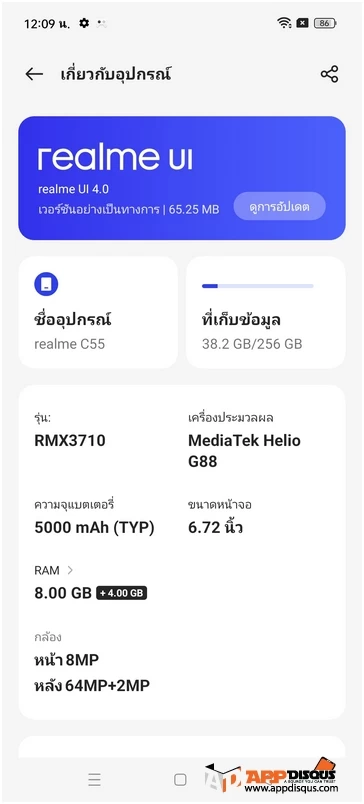The height and width of the screenshot is (804, 364).
Task: Tap the share icon in header
Action: tap(329, 74)
